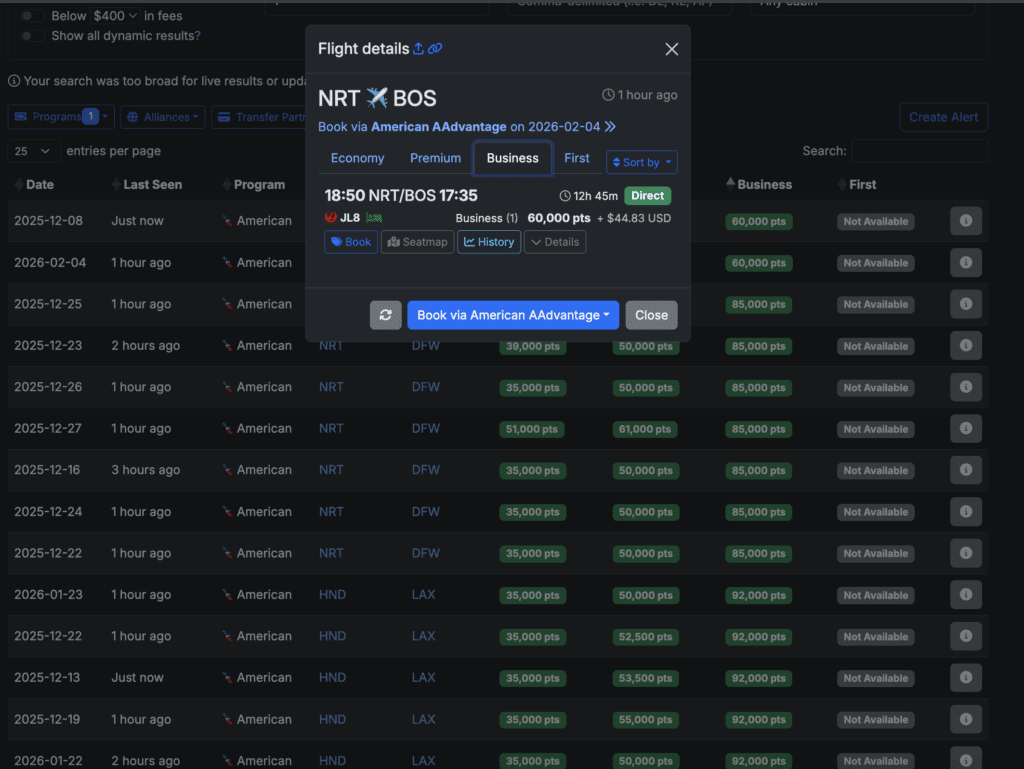The height and width of the screenshot is (769, 1024).
Task: Click the refresh icon in the modal footer
Action: pos(386,315)
